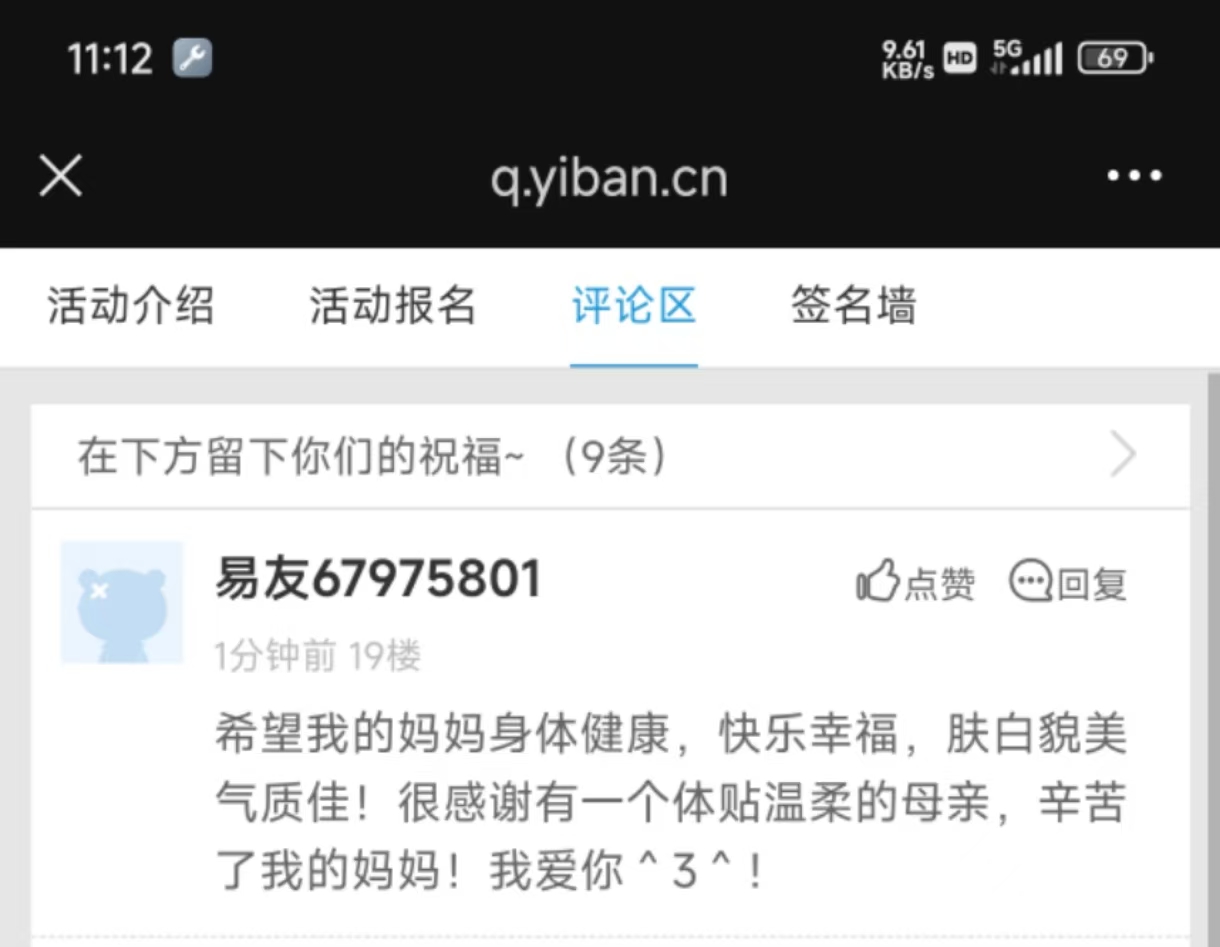1220x947 pixels.
Task: Tap the 5G signal strength icon
Action: point(1026,58)
